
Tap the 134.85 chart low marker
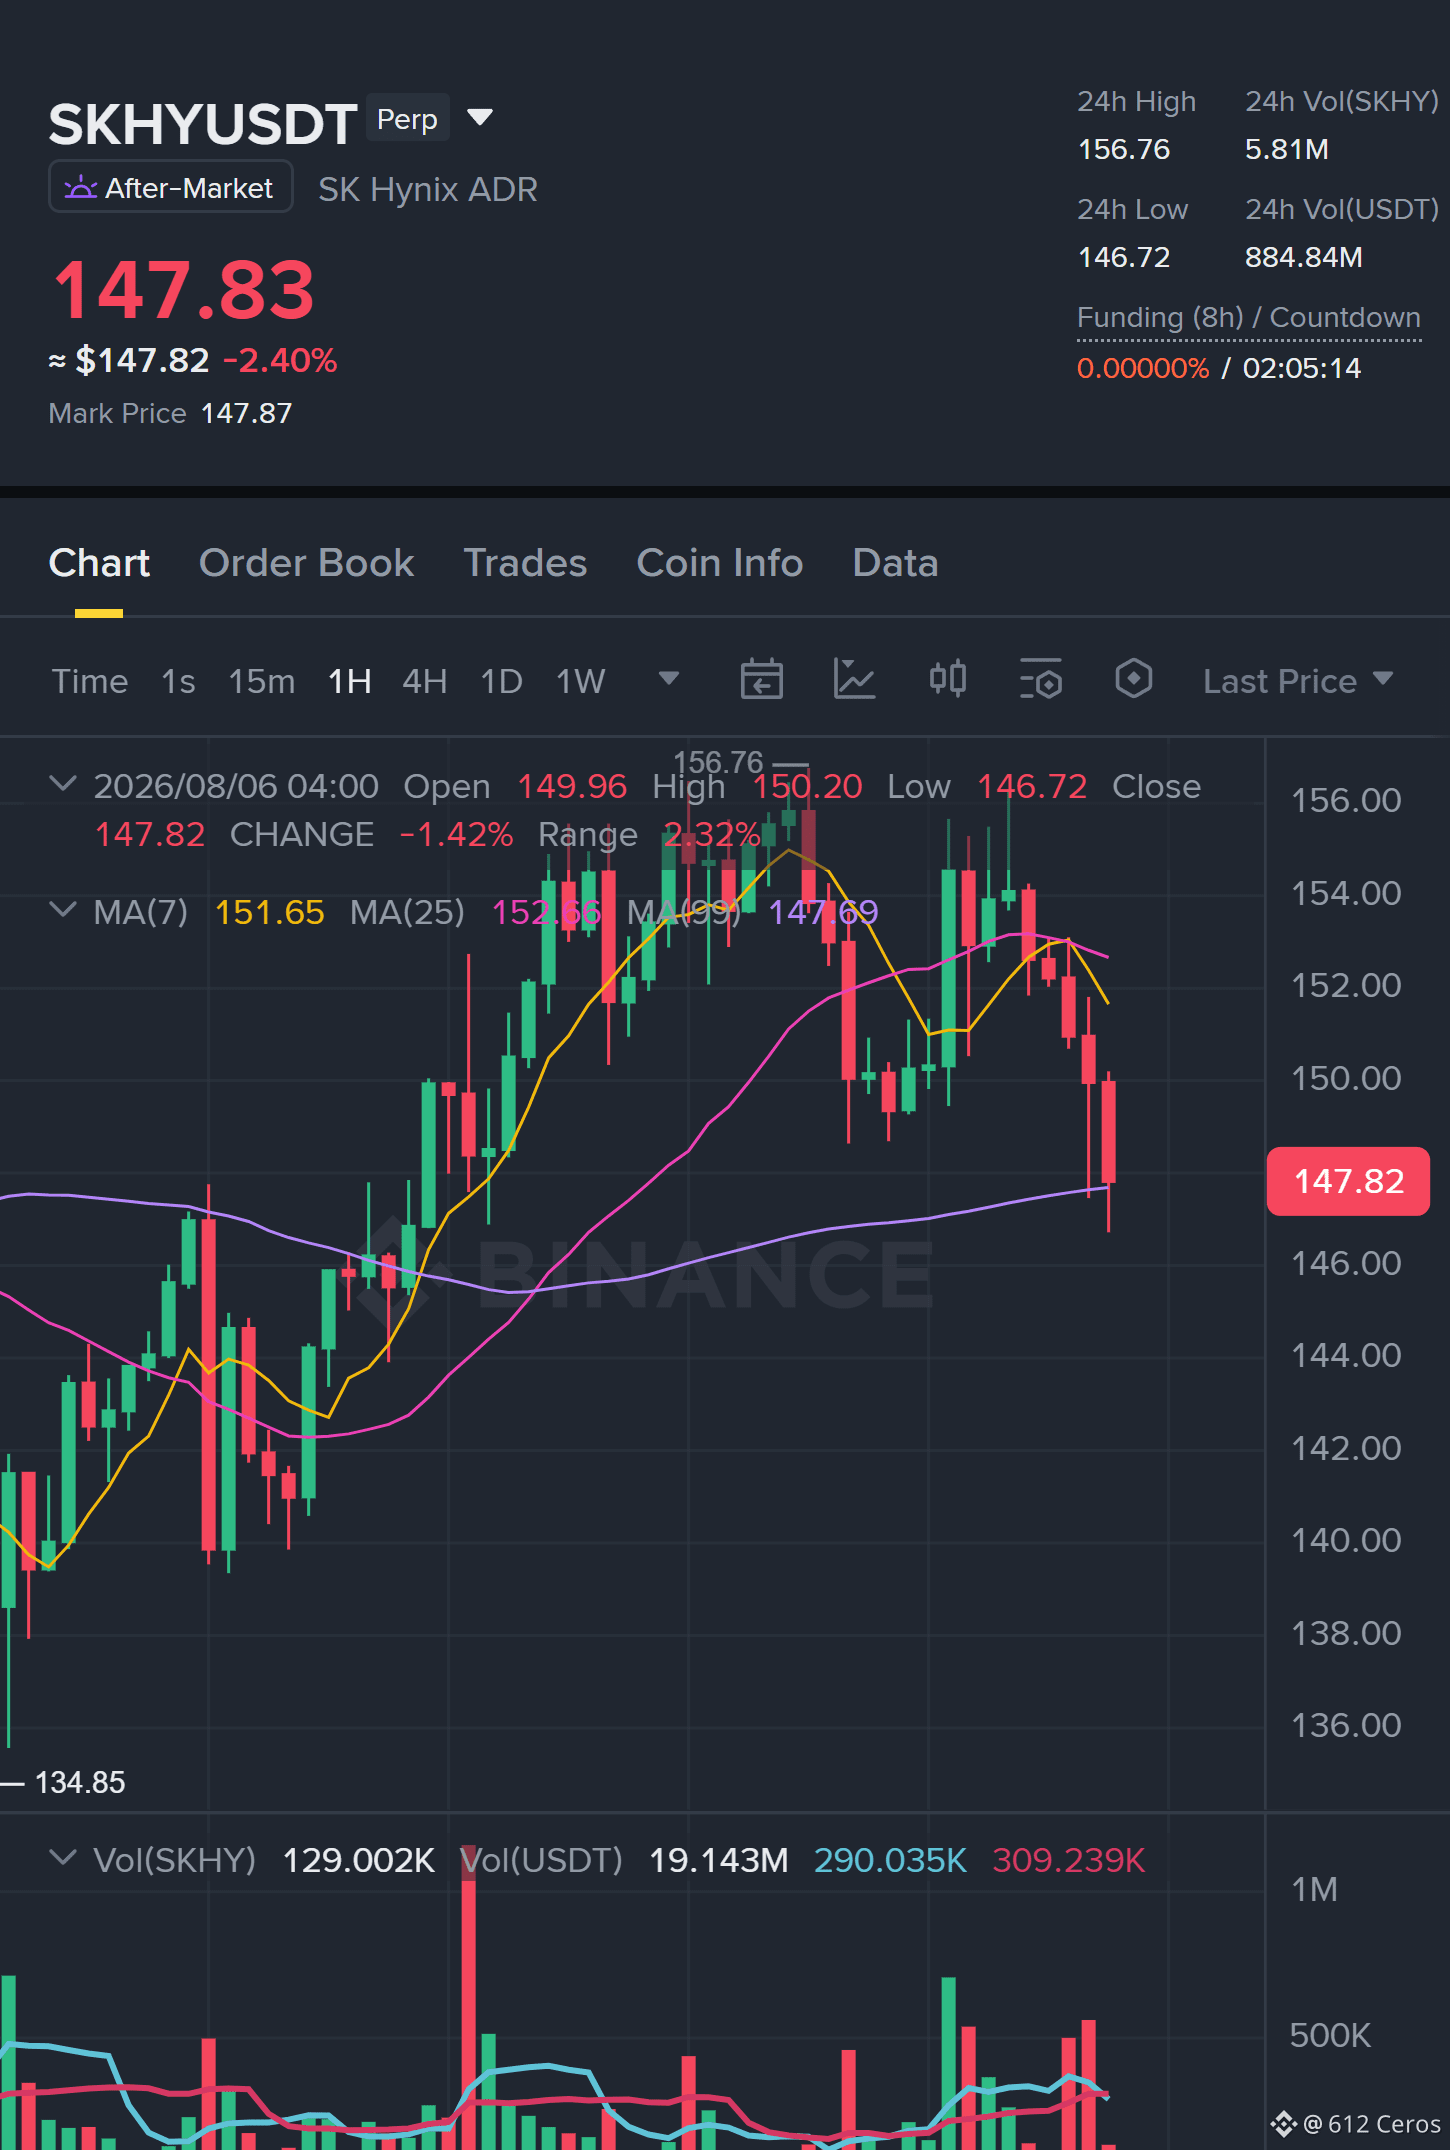80,1782
